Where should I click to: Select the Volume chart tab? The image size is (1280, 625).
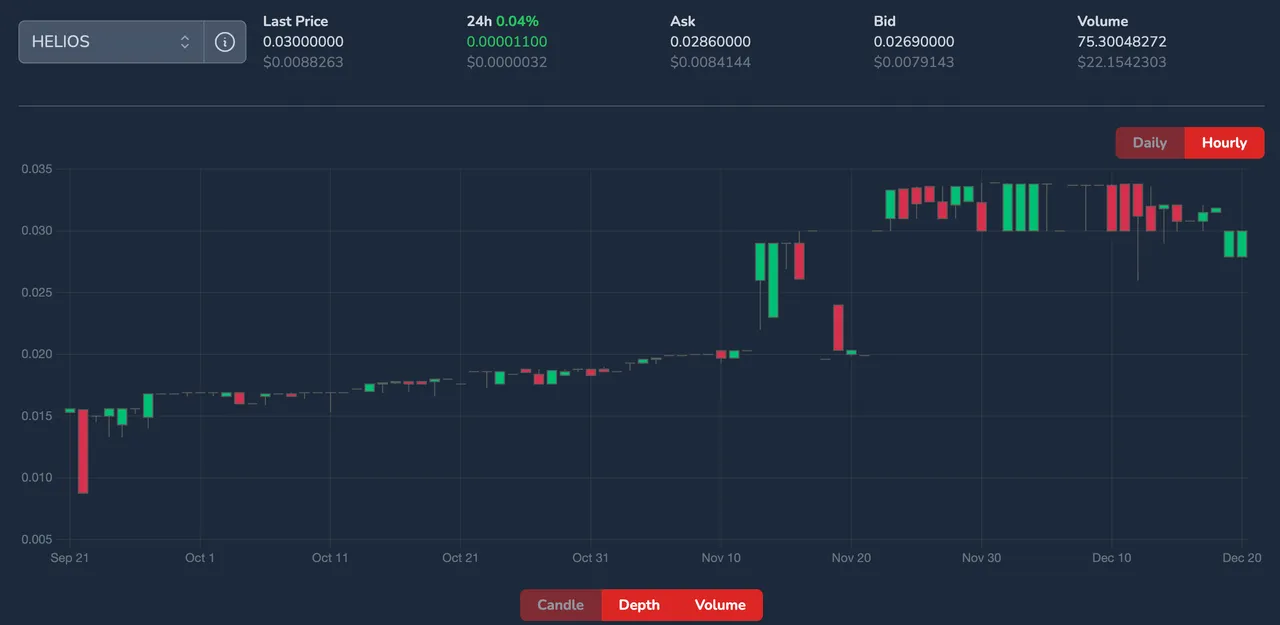click(x=720, y=605)
